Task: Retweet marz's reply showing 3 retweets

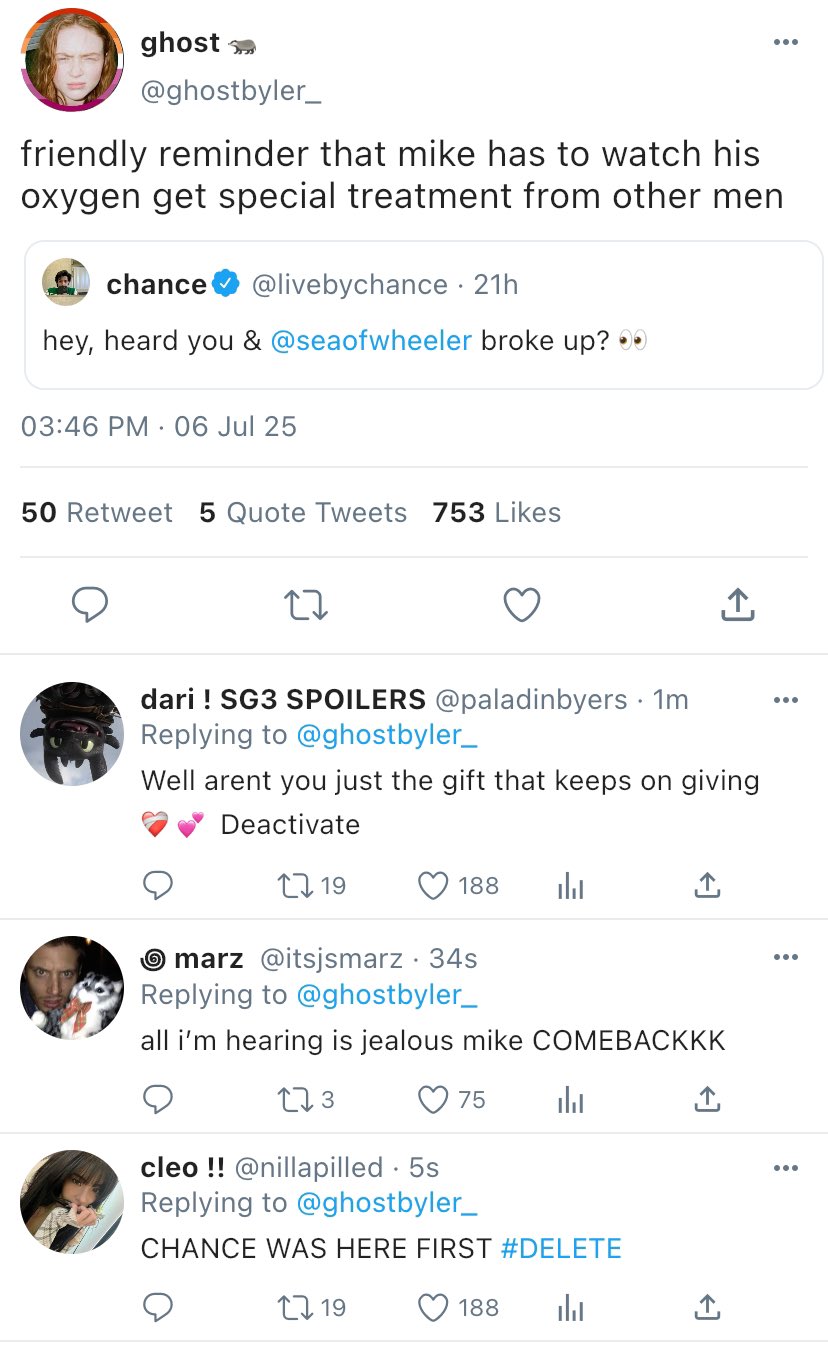Action: (297, 1099)
